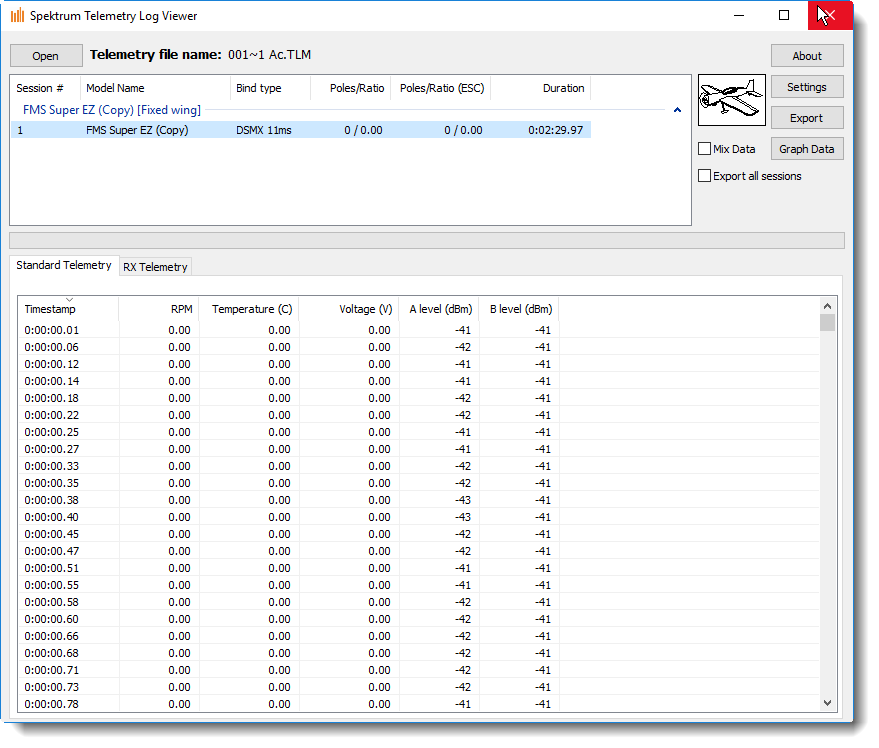The width and height of the screenshot is (879, 748).
Task: Select the Standard Telemetry tab
Action: point(64,266)
